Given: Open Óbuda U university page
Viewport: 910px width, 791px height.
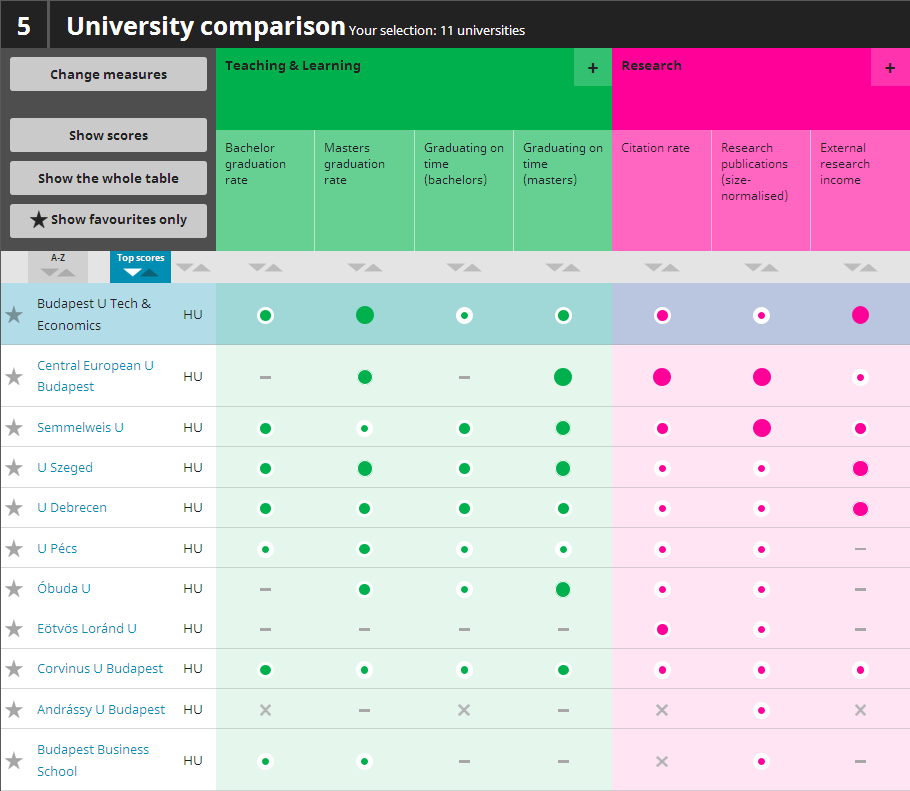Looking at the screenshot, I should pos(64,588).
